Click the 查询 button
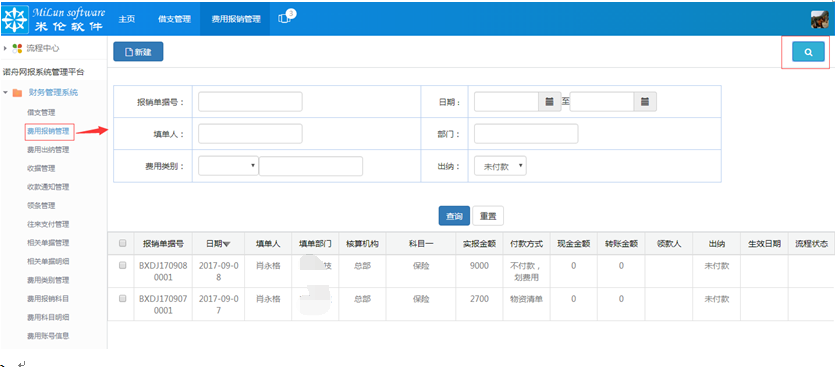The image size is (835, 367). point(454,216)
